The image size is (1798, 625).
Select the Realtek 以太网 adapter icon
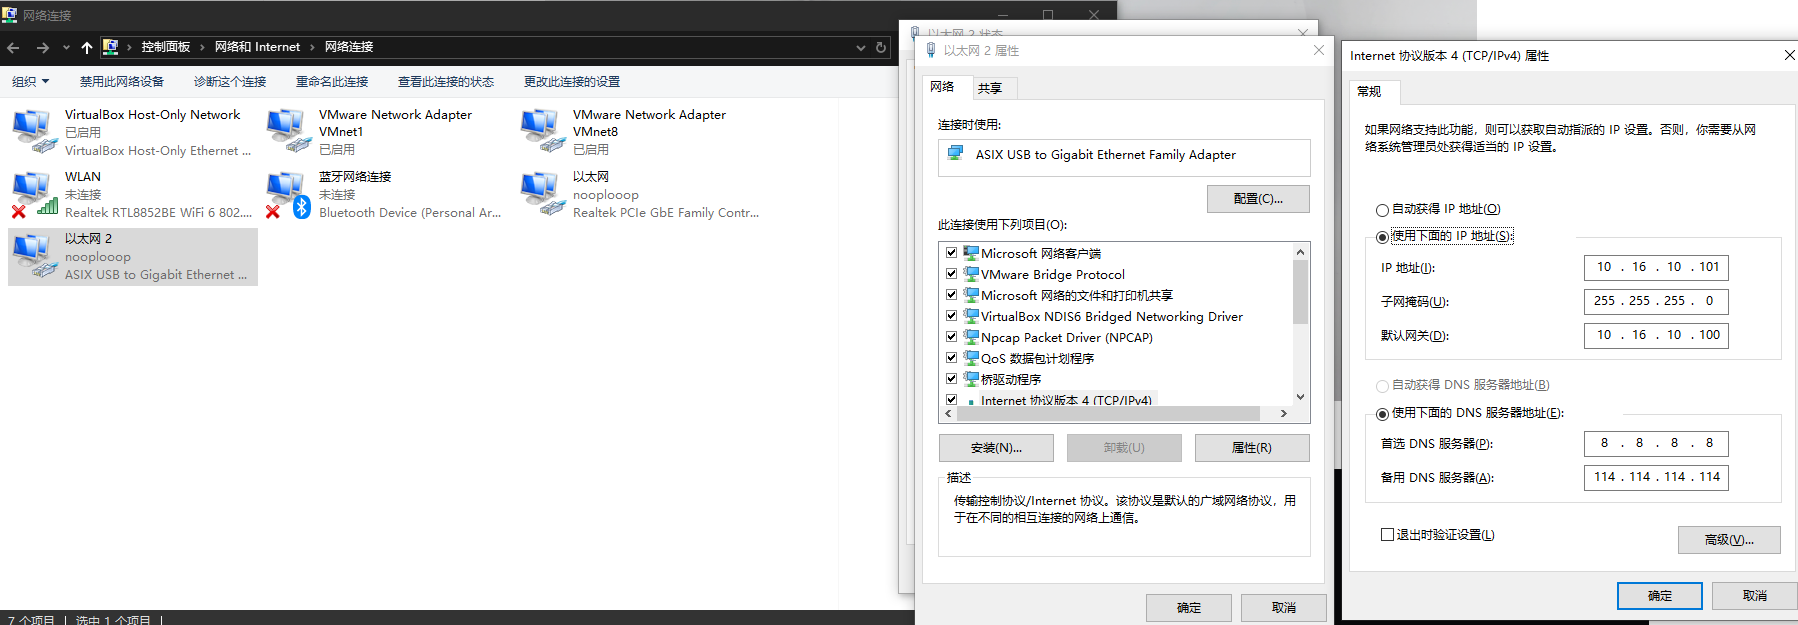(542, 194)
